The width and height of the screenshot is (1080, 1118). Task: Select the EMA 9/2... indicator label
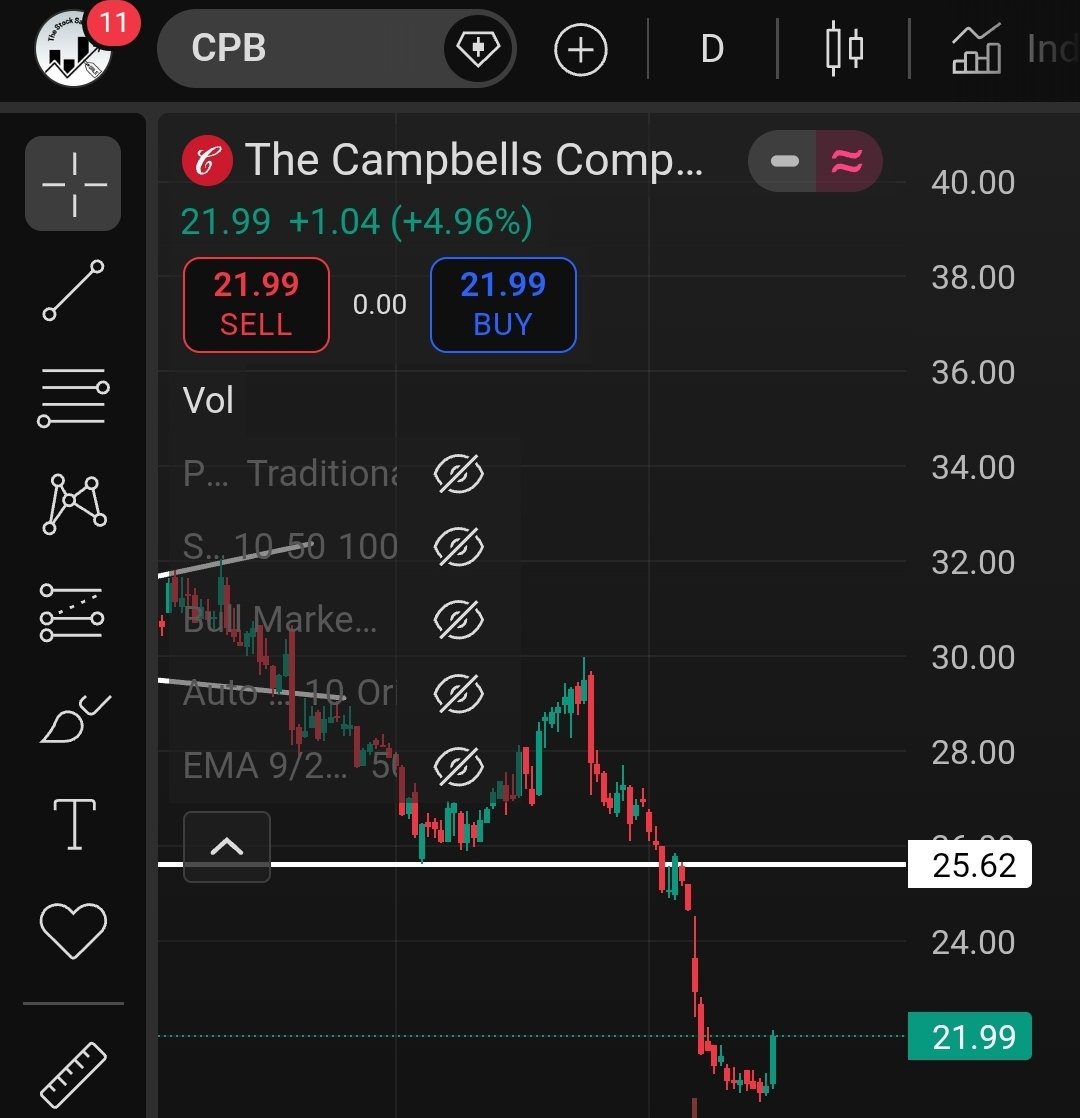[x=290, y=766]
